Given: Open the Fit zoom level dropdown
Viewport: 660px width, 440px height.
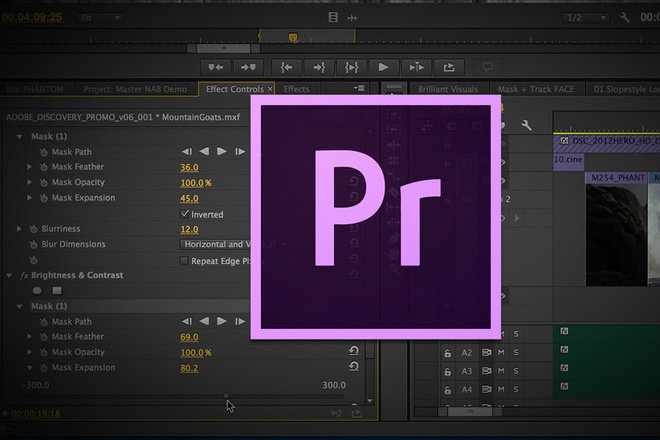Looking at the screenshot, I should coord(100,18).
